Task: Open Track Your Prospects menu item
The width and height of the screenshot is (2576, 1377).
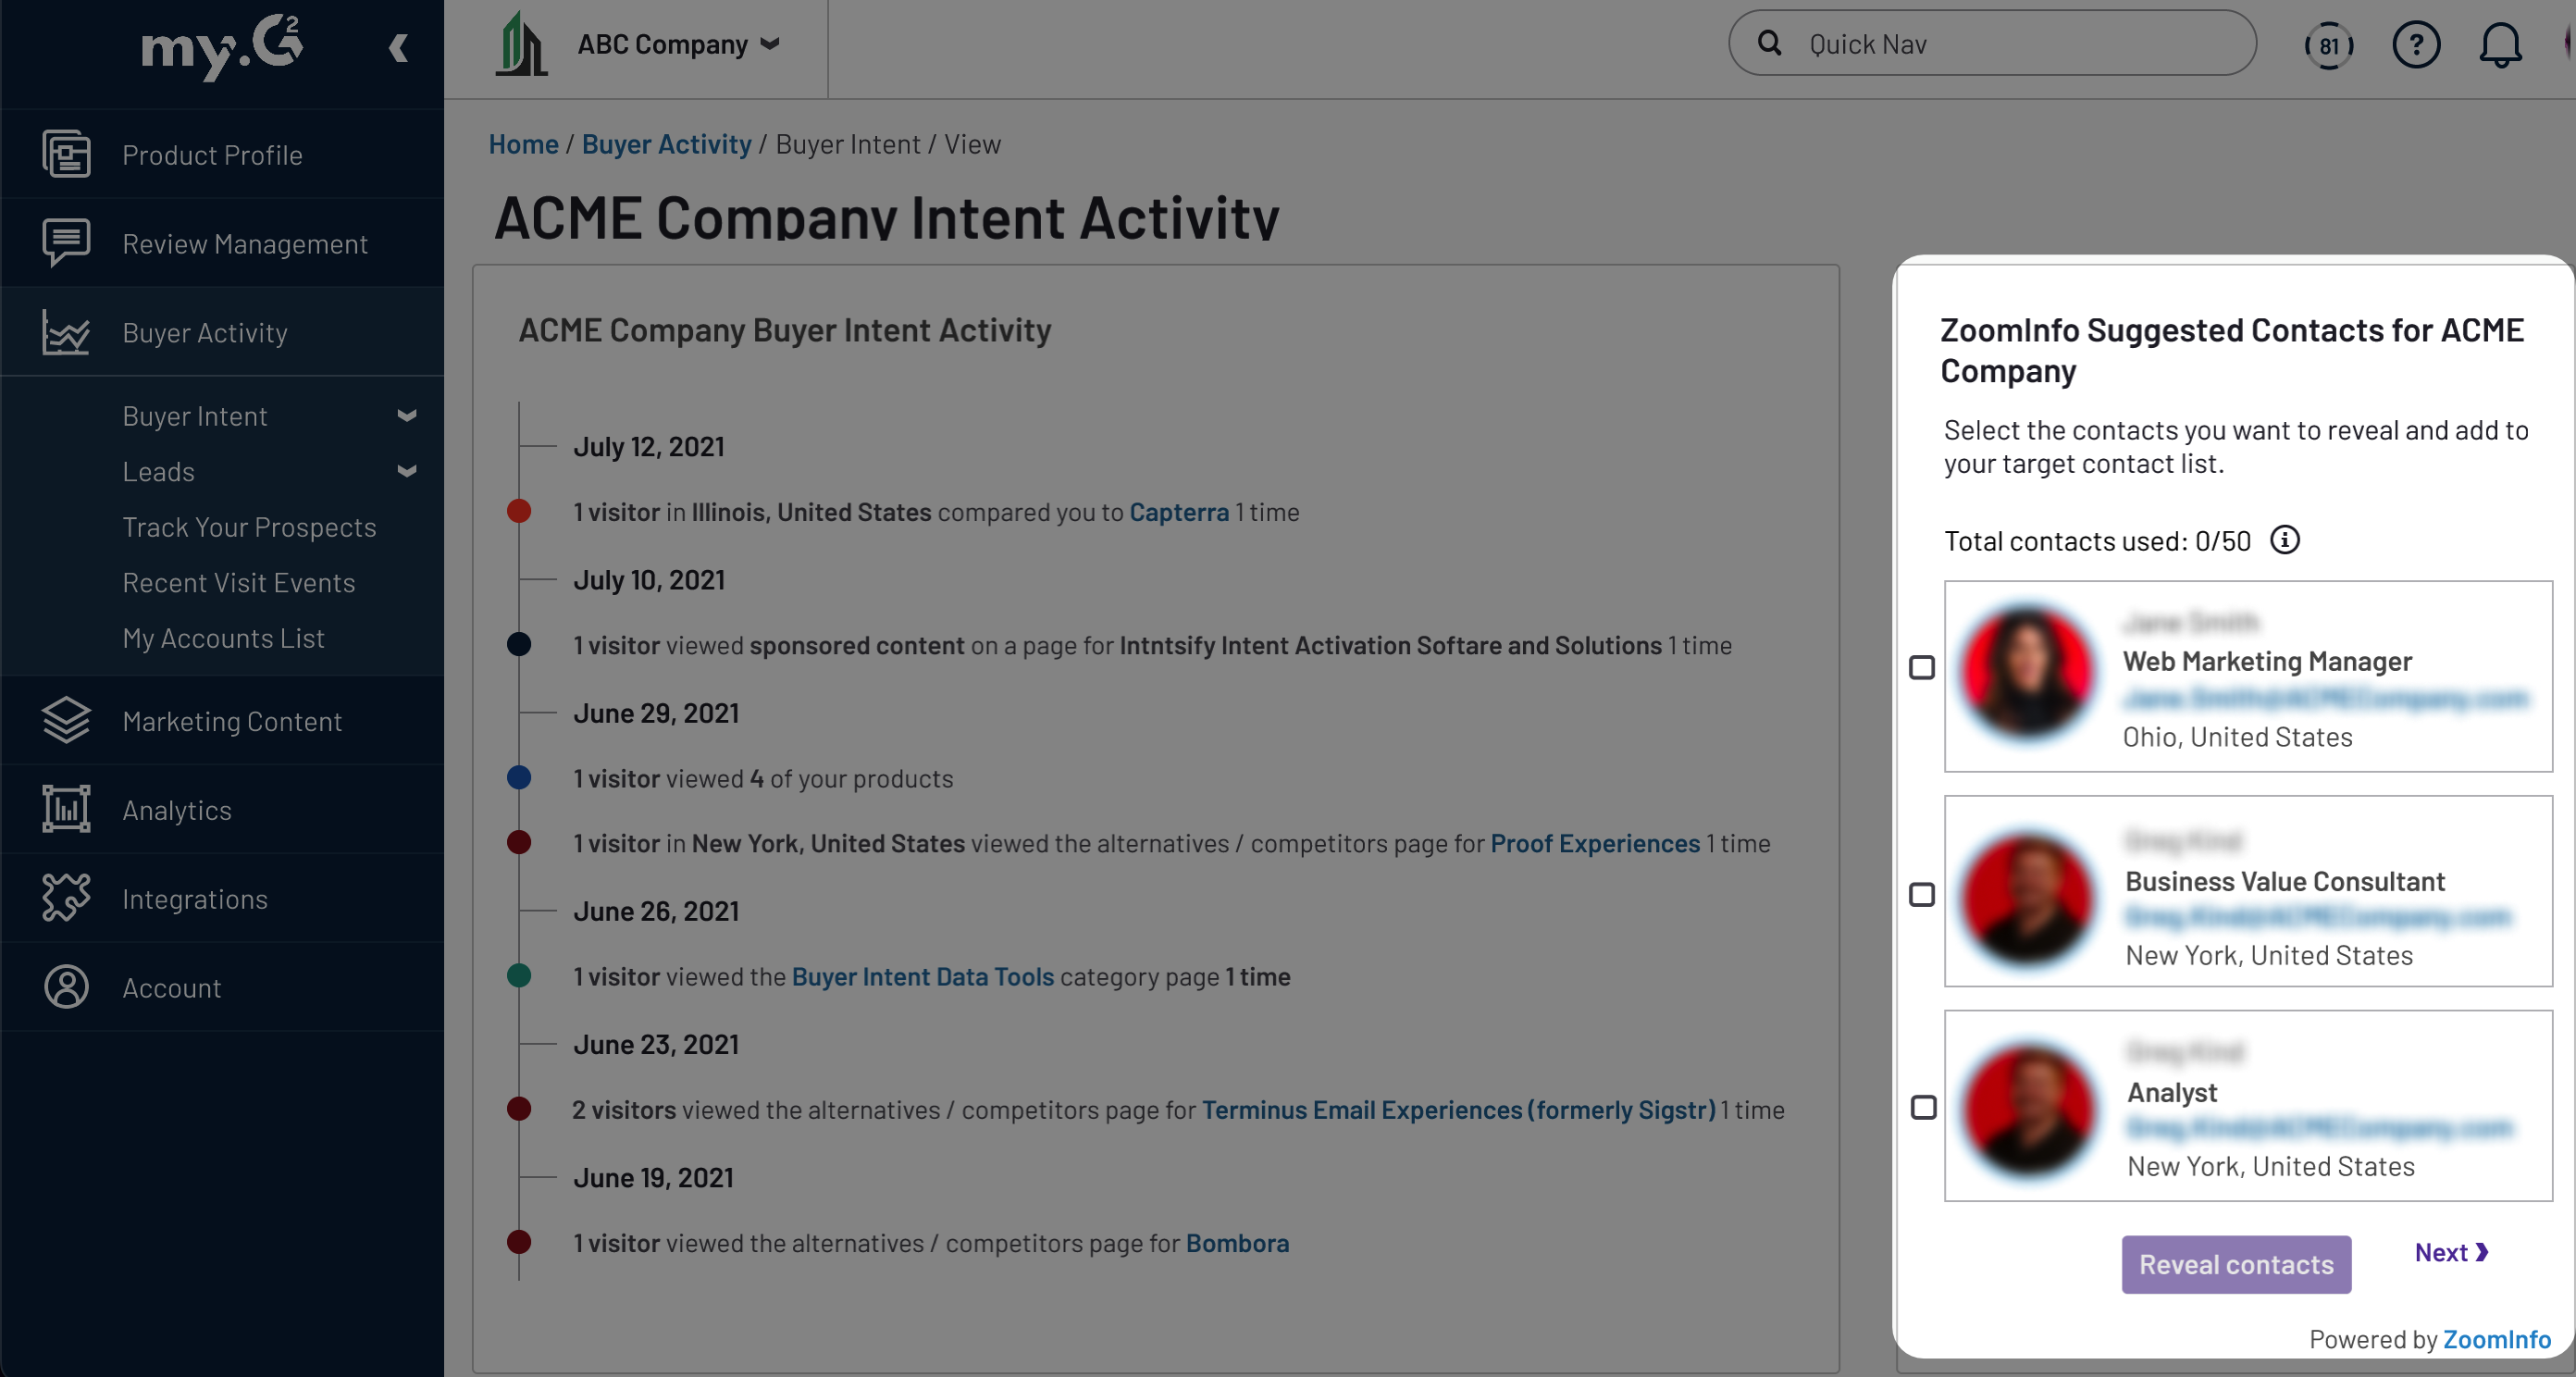Action: tap(249, 527)
